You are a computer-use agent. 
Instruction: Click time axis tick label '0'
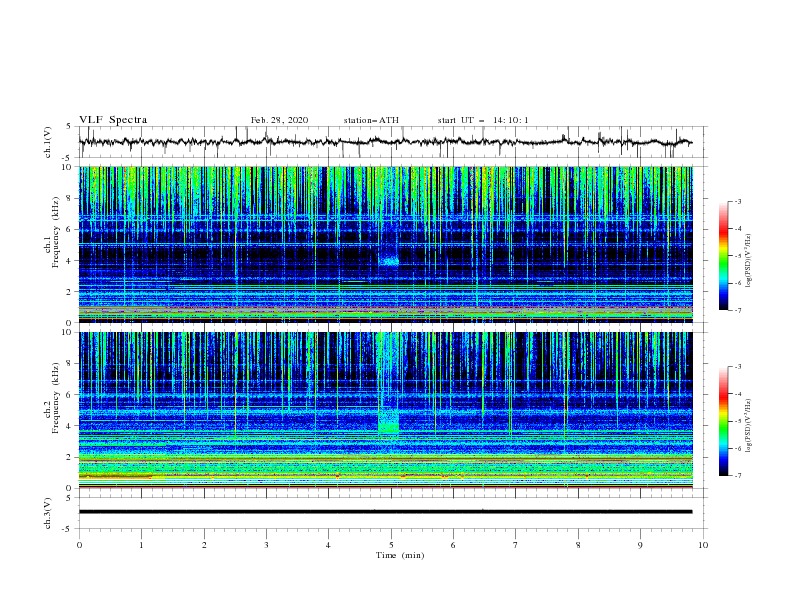[79, 545]
